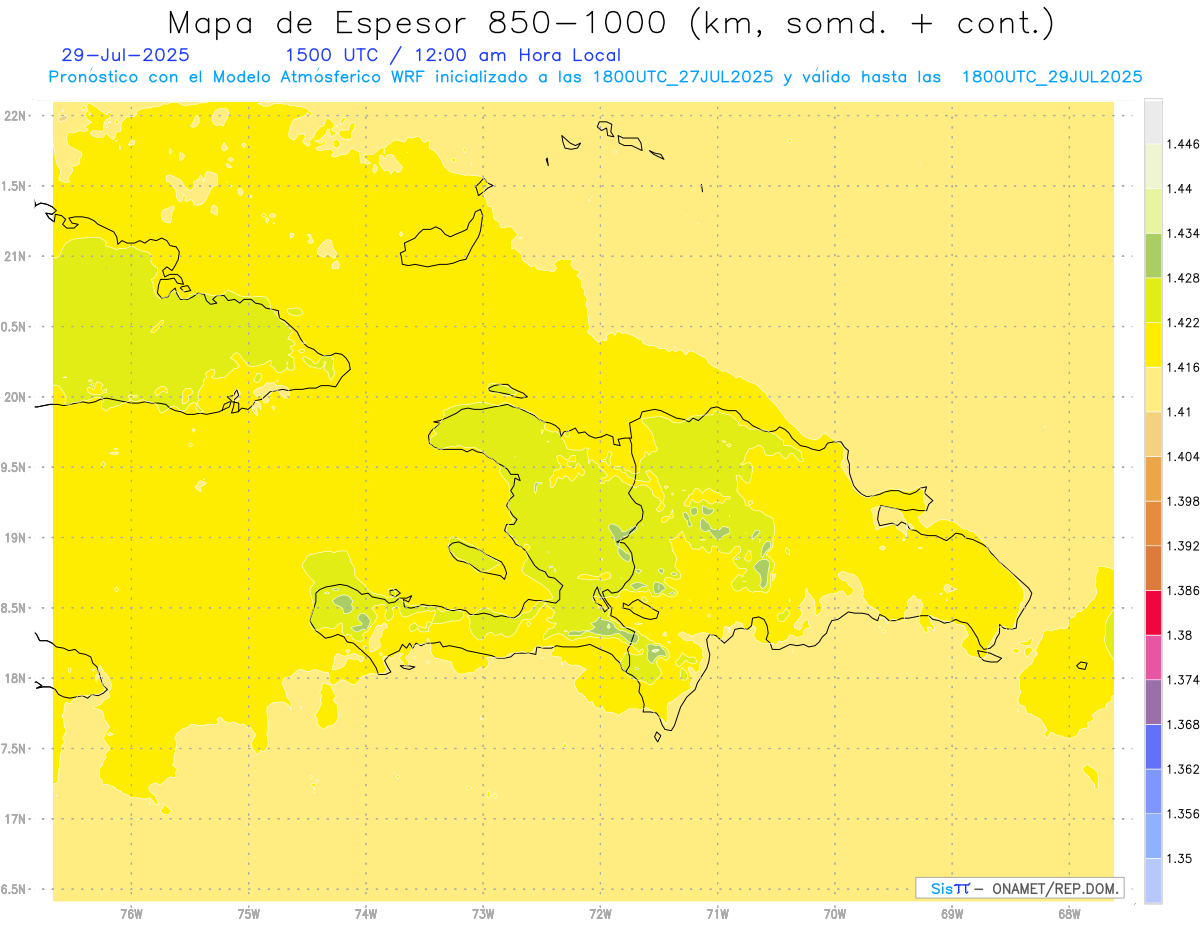Viewport: 1200px width, 927px height.
Task: Click the 21N latitude label
Action: [x=16, y=257]
